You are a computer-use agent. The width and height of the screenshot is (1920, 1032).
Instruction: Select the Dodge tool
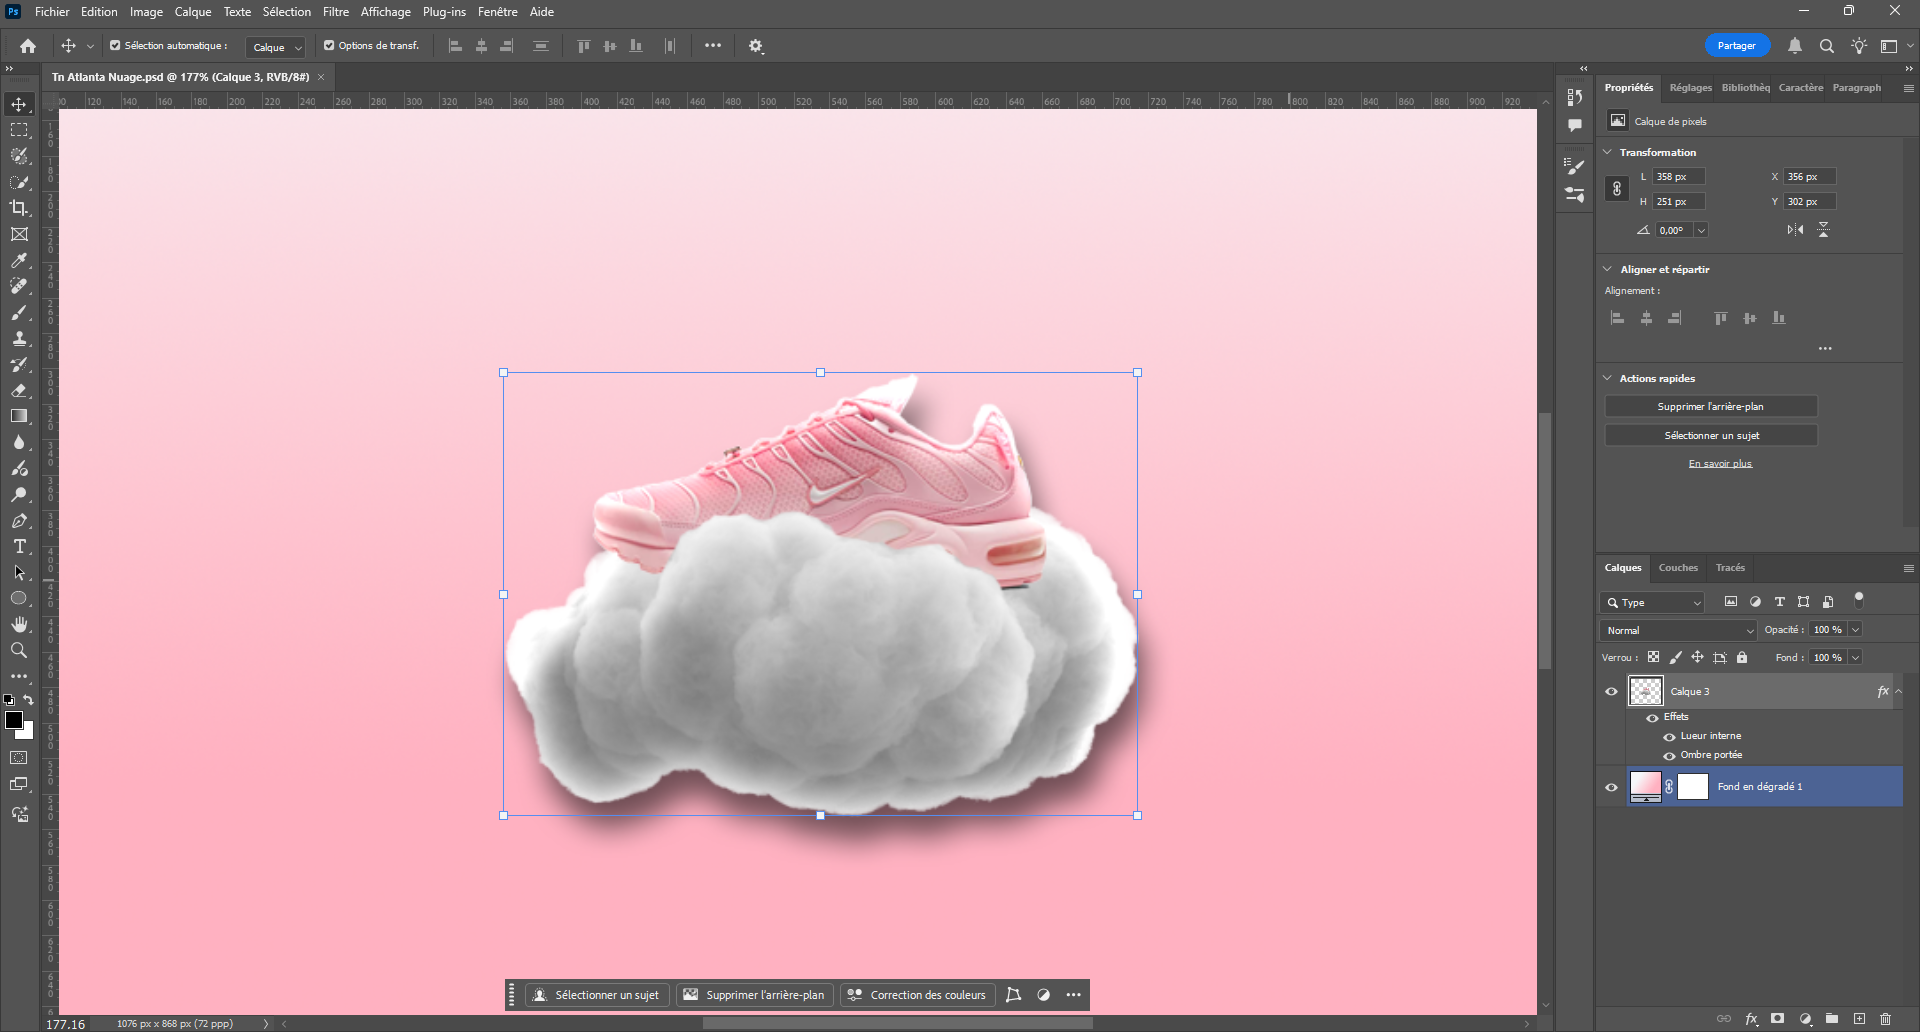coord(19,494)
